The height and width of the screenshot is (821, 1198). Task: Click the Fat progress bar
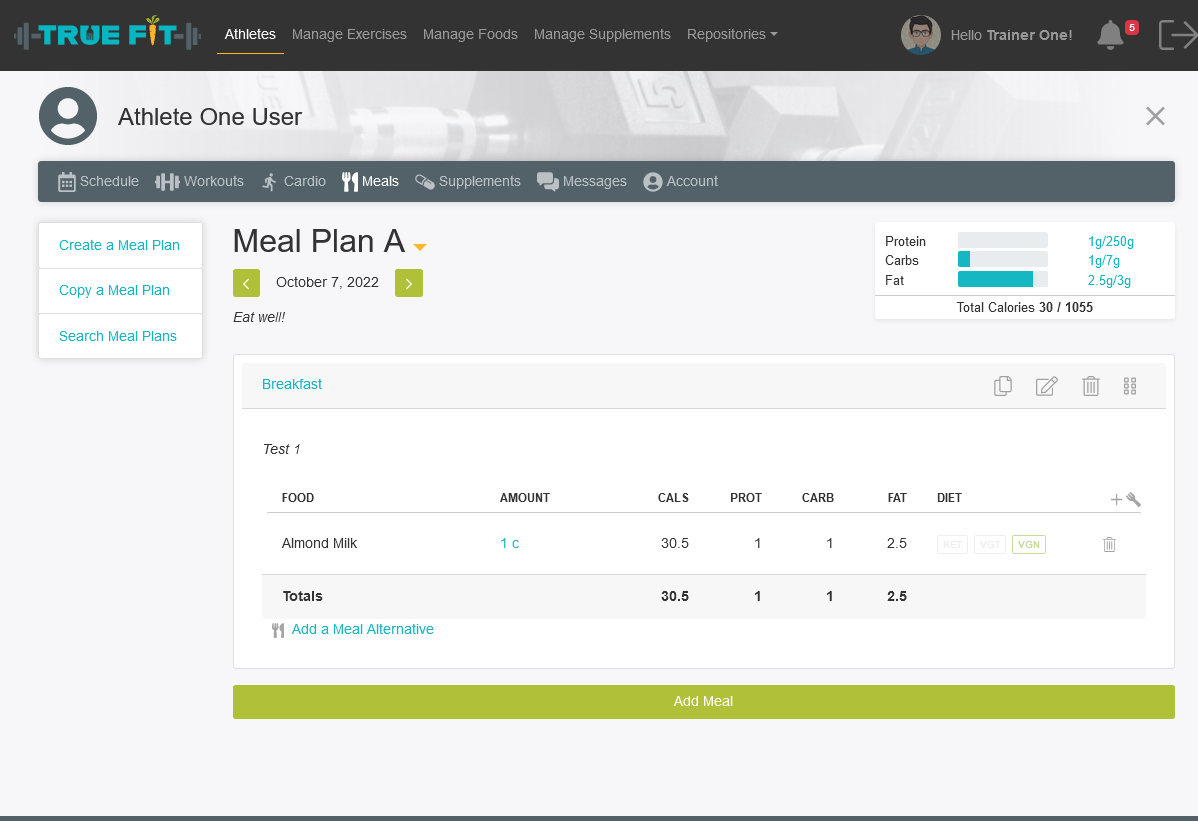[x=1002, y=280]
